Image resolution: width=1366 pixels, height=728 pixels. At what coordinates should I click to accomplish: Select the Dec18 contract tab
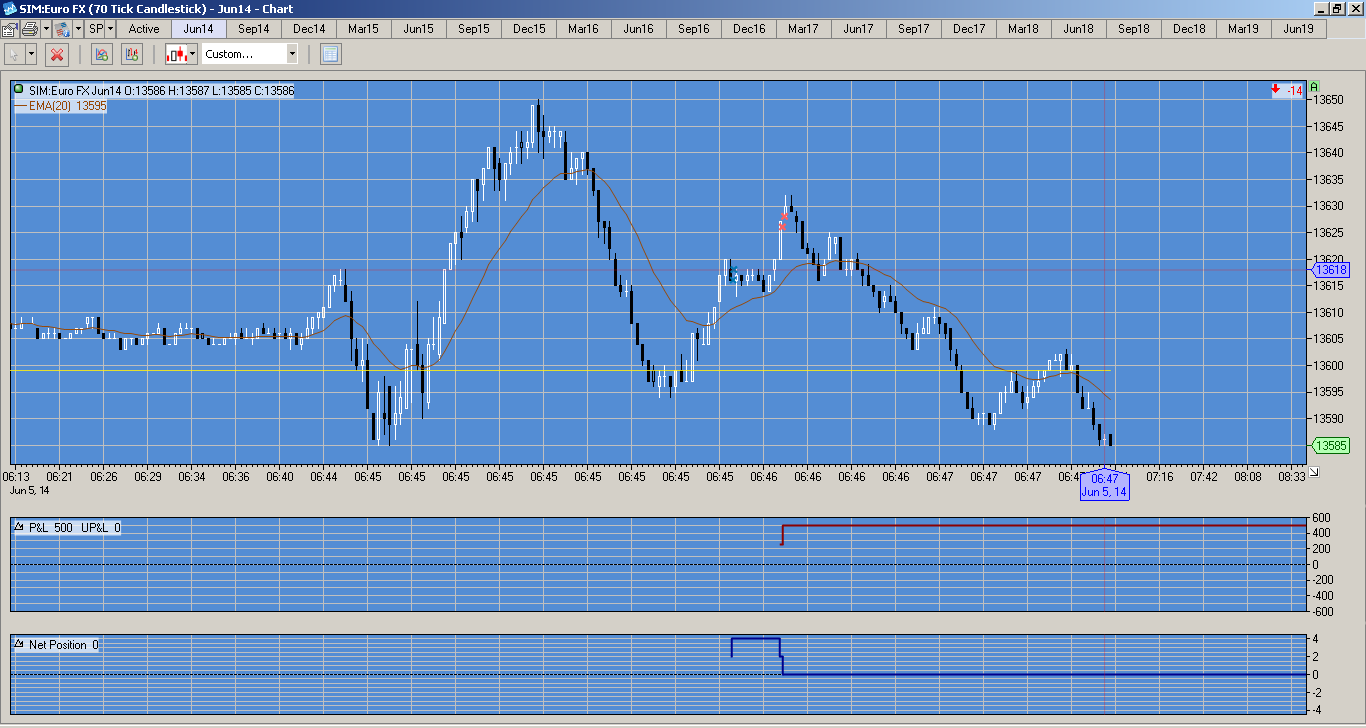[x=1189, y=29]
